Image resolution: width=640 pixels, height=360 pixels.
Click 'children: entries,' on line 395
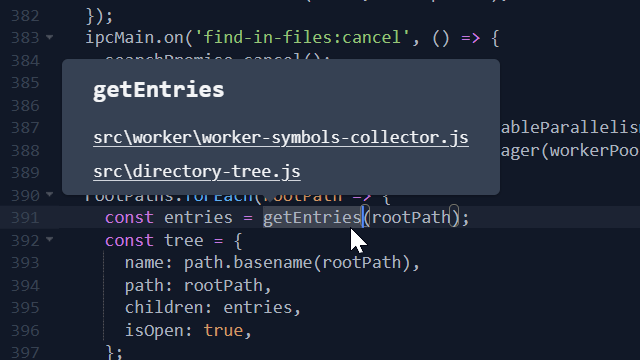pyautogui.click(x=213, y=307)
